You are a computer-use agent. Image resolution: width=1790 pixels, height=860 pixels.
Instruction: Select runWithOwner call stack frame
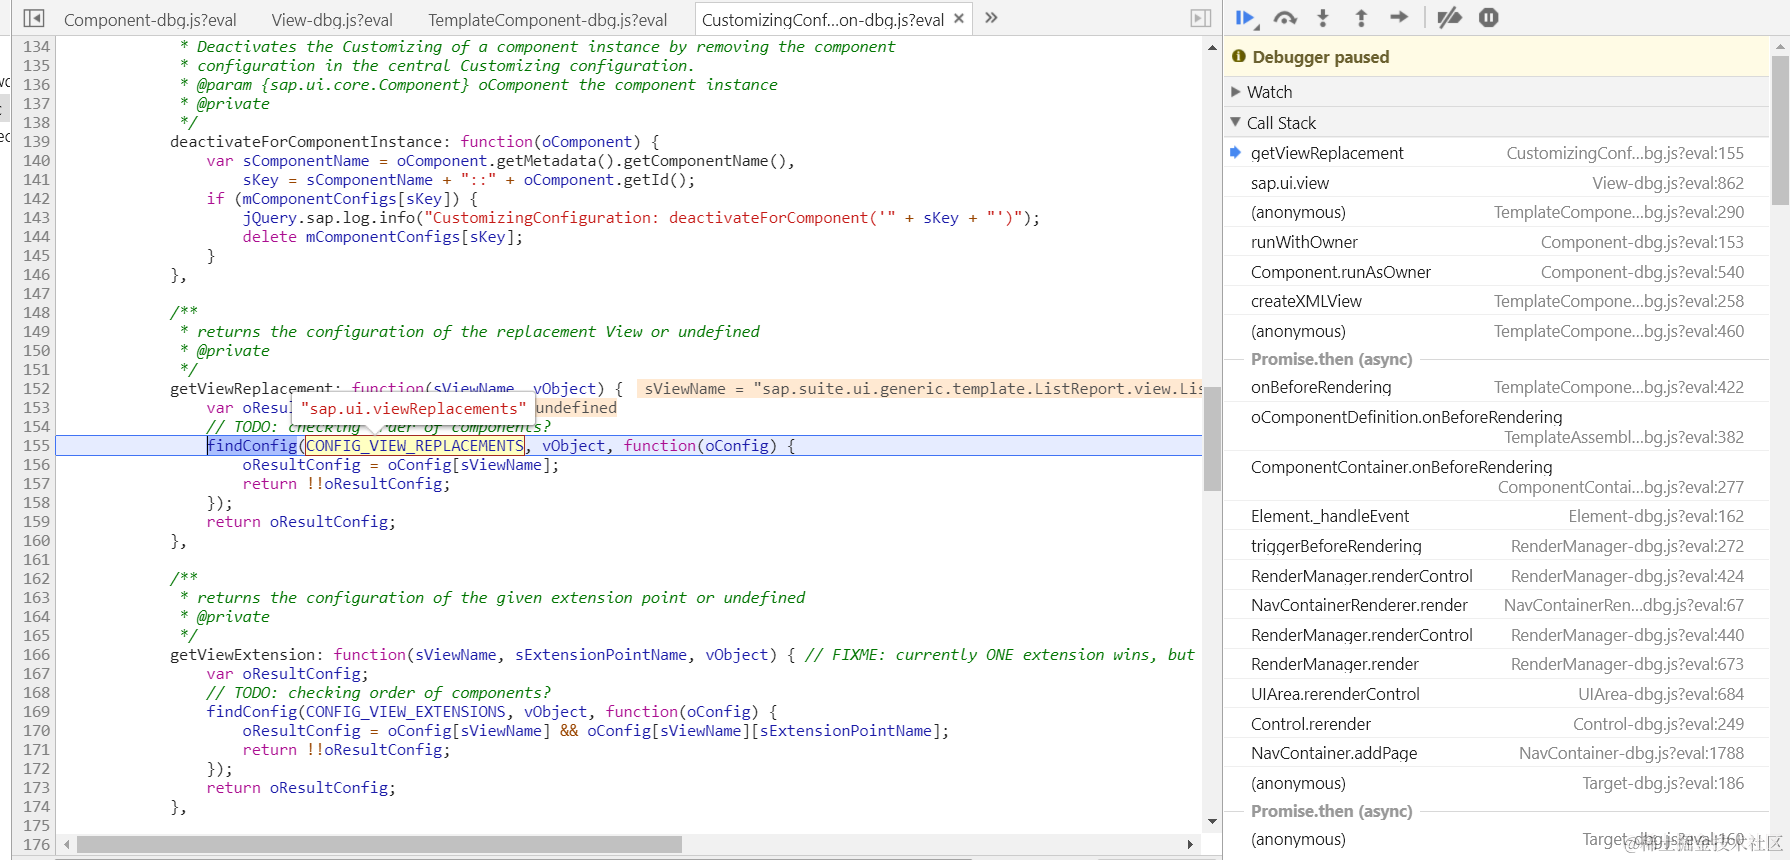pyautogui.click(x=1497, y=242)
